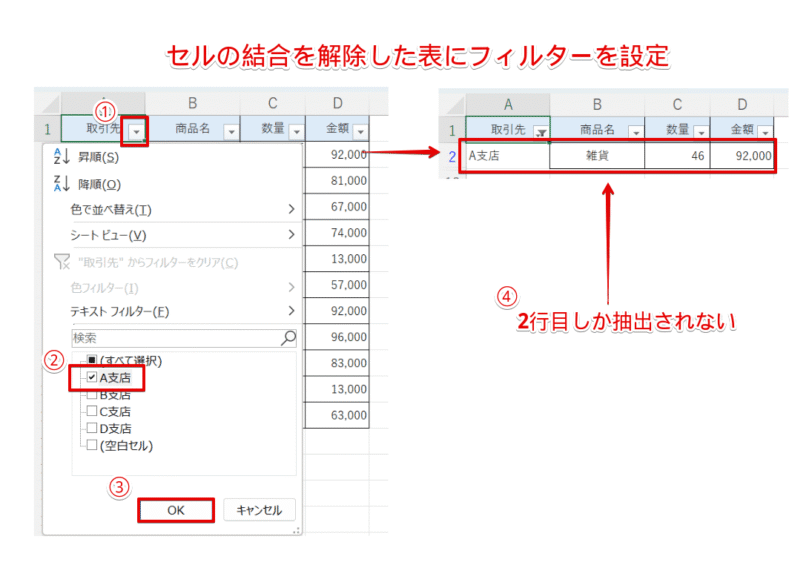The height and width of the screenshot is (562, 812).
Task: Click the 57,000 cell in left sheet
Action: [x=337, y=284]
